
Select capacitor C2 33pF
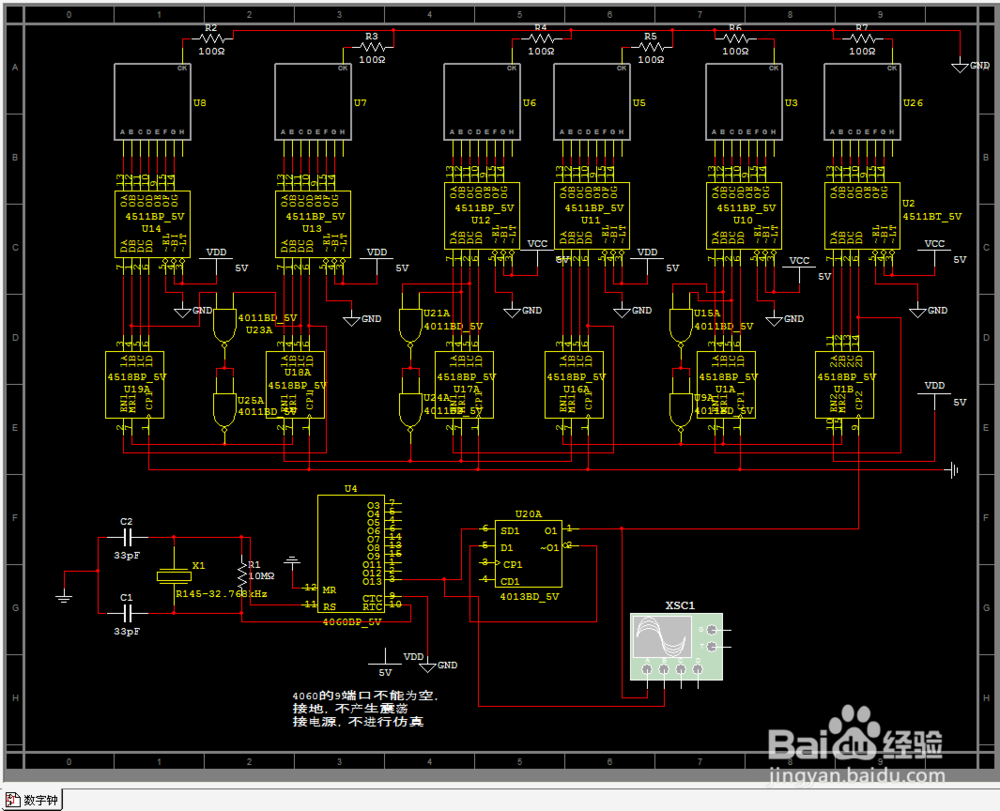126,537
